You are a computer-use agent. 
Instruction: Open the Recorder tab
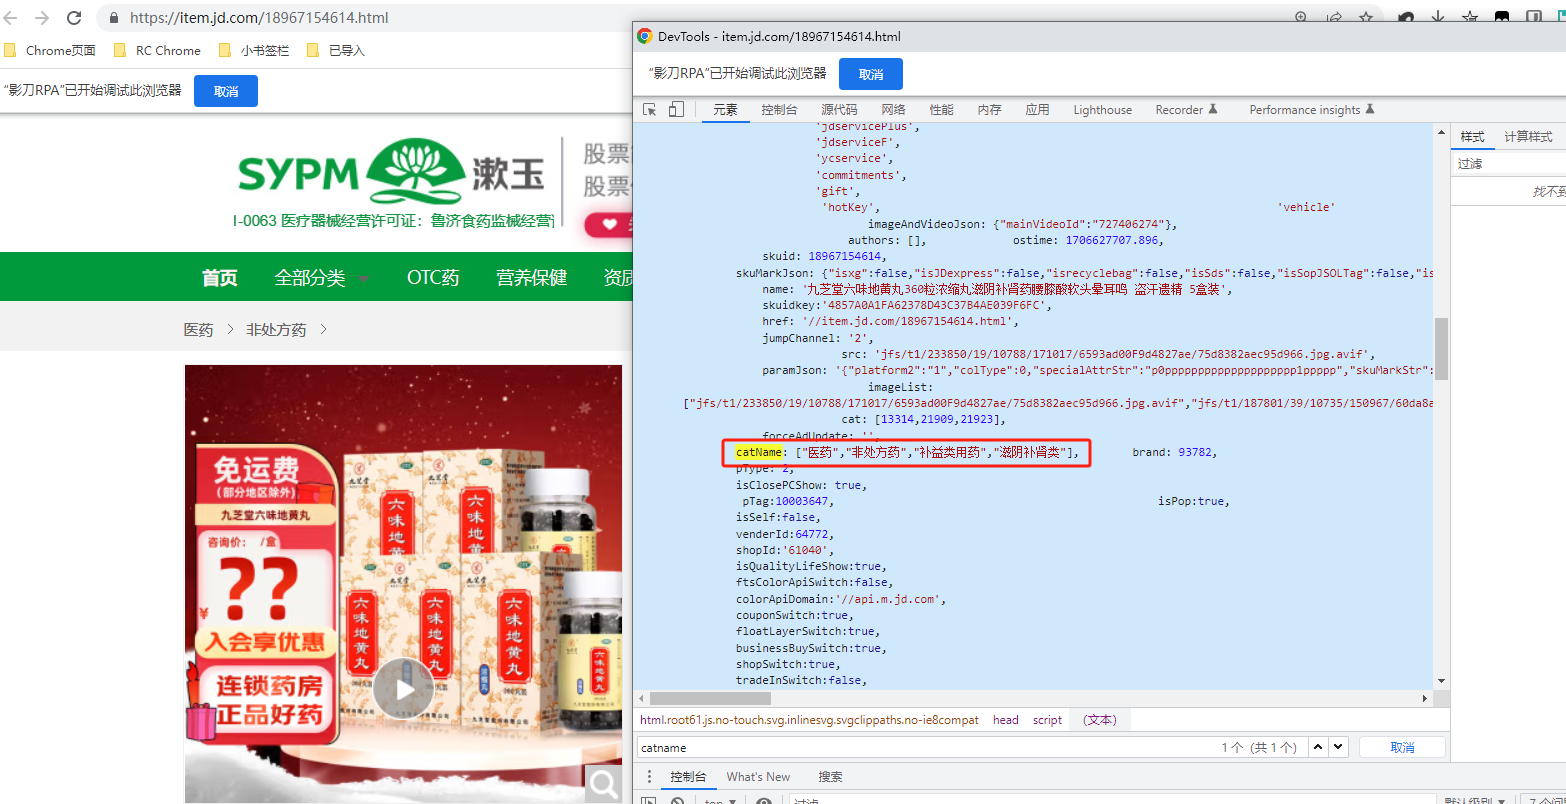coord(1187,110)
